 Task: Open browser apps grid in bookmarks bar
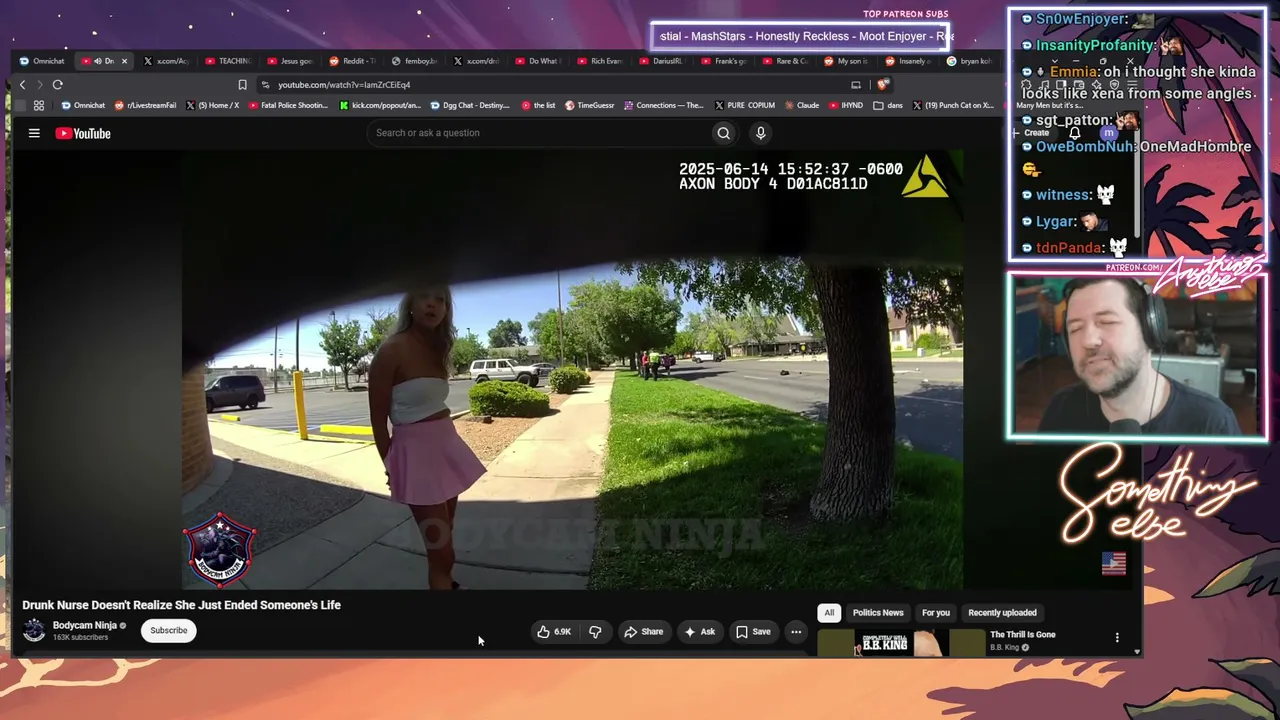coord(39,105)
